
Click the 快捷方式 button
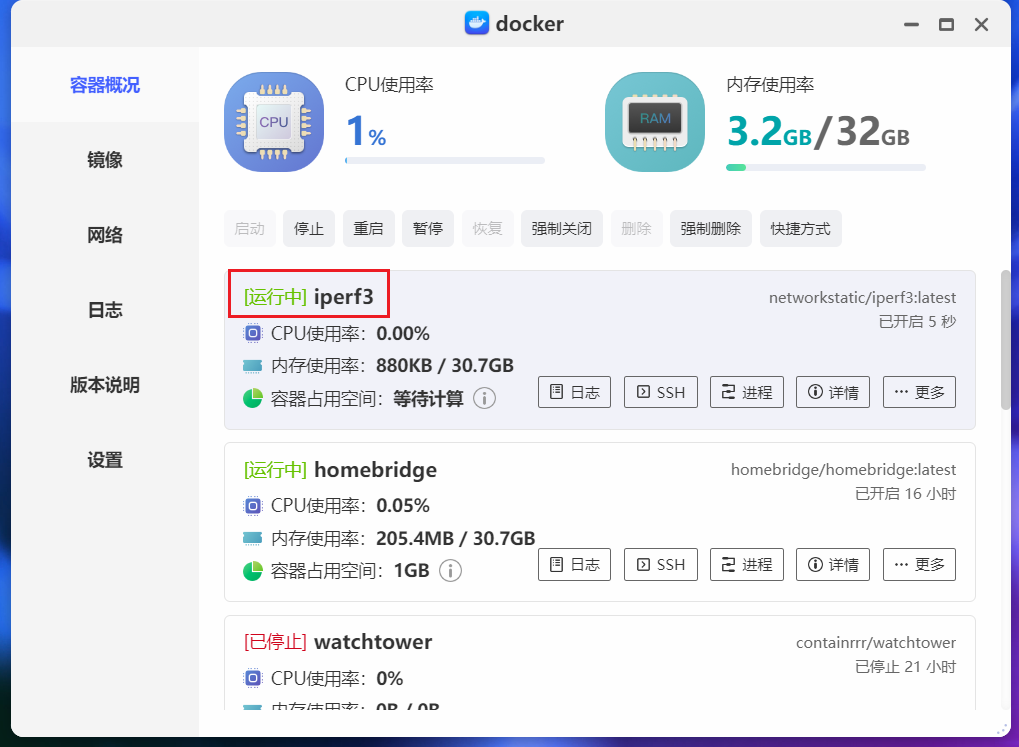801,229
